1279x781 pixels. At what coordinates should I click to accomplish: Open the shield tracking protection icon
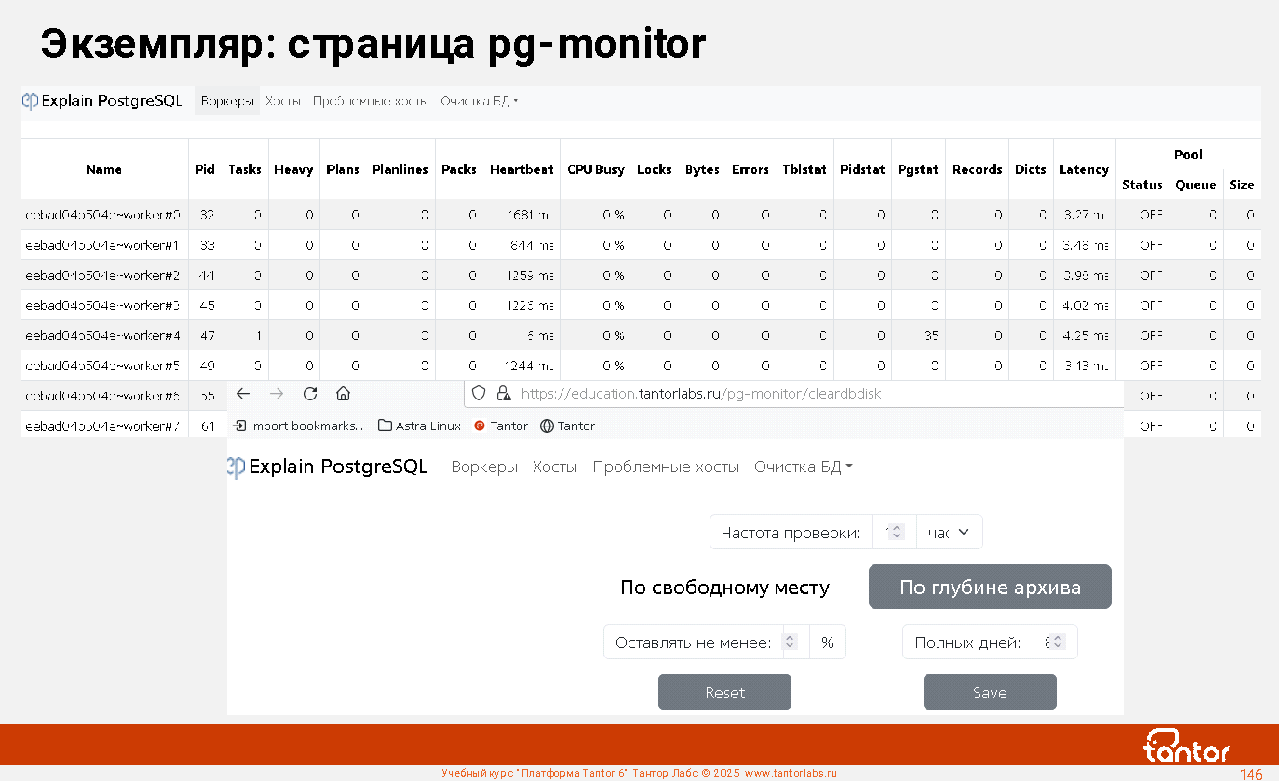(x=479, y=394)
